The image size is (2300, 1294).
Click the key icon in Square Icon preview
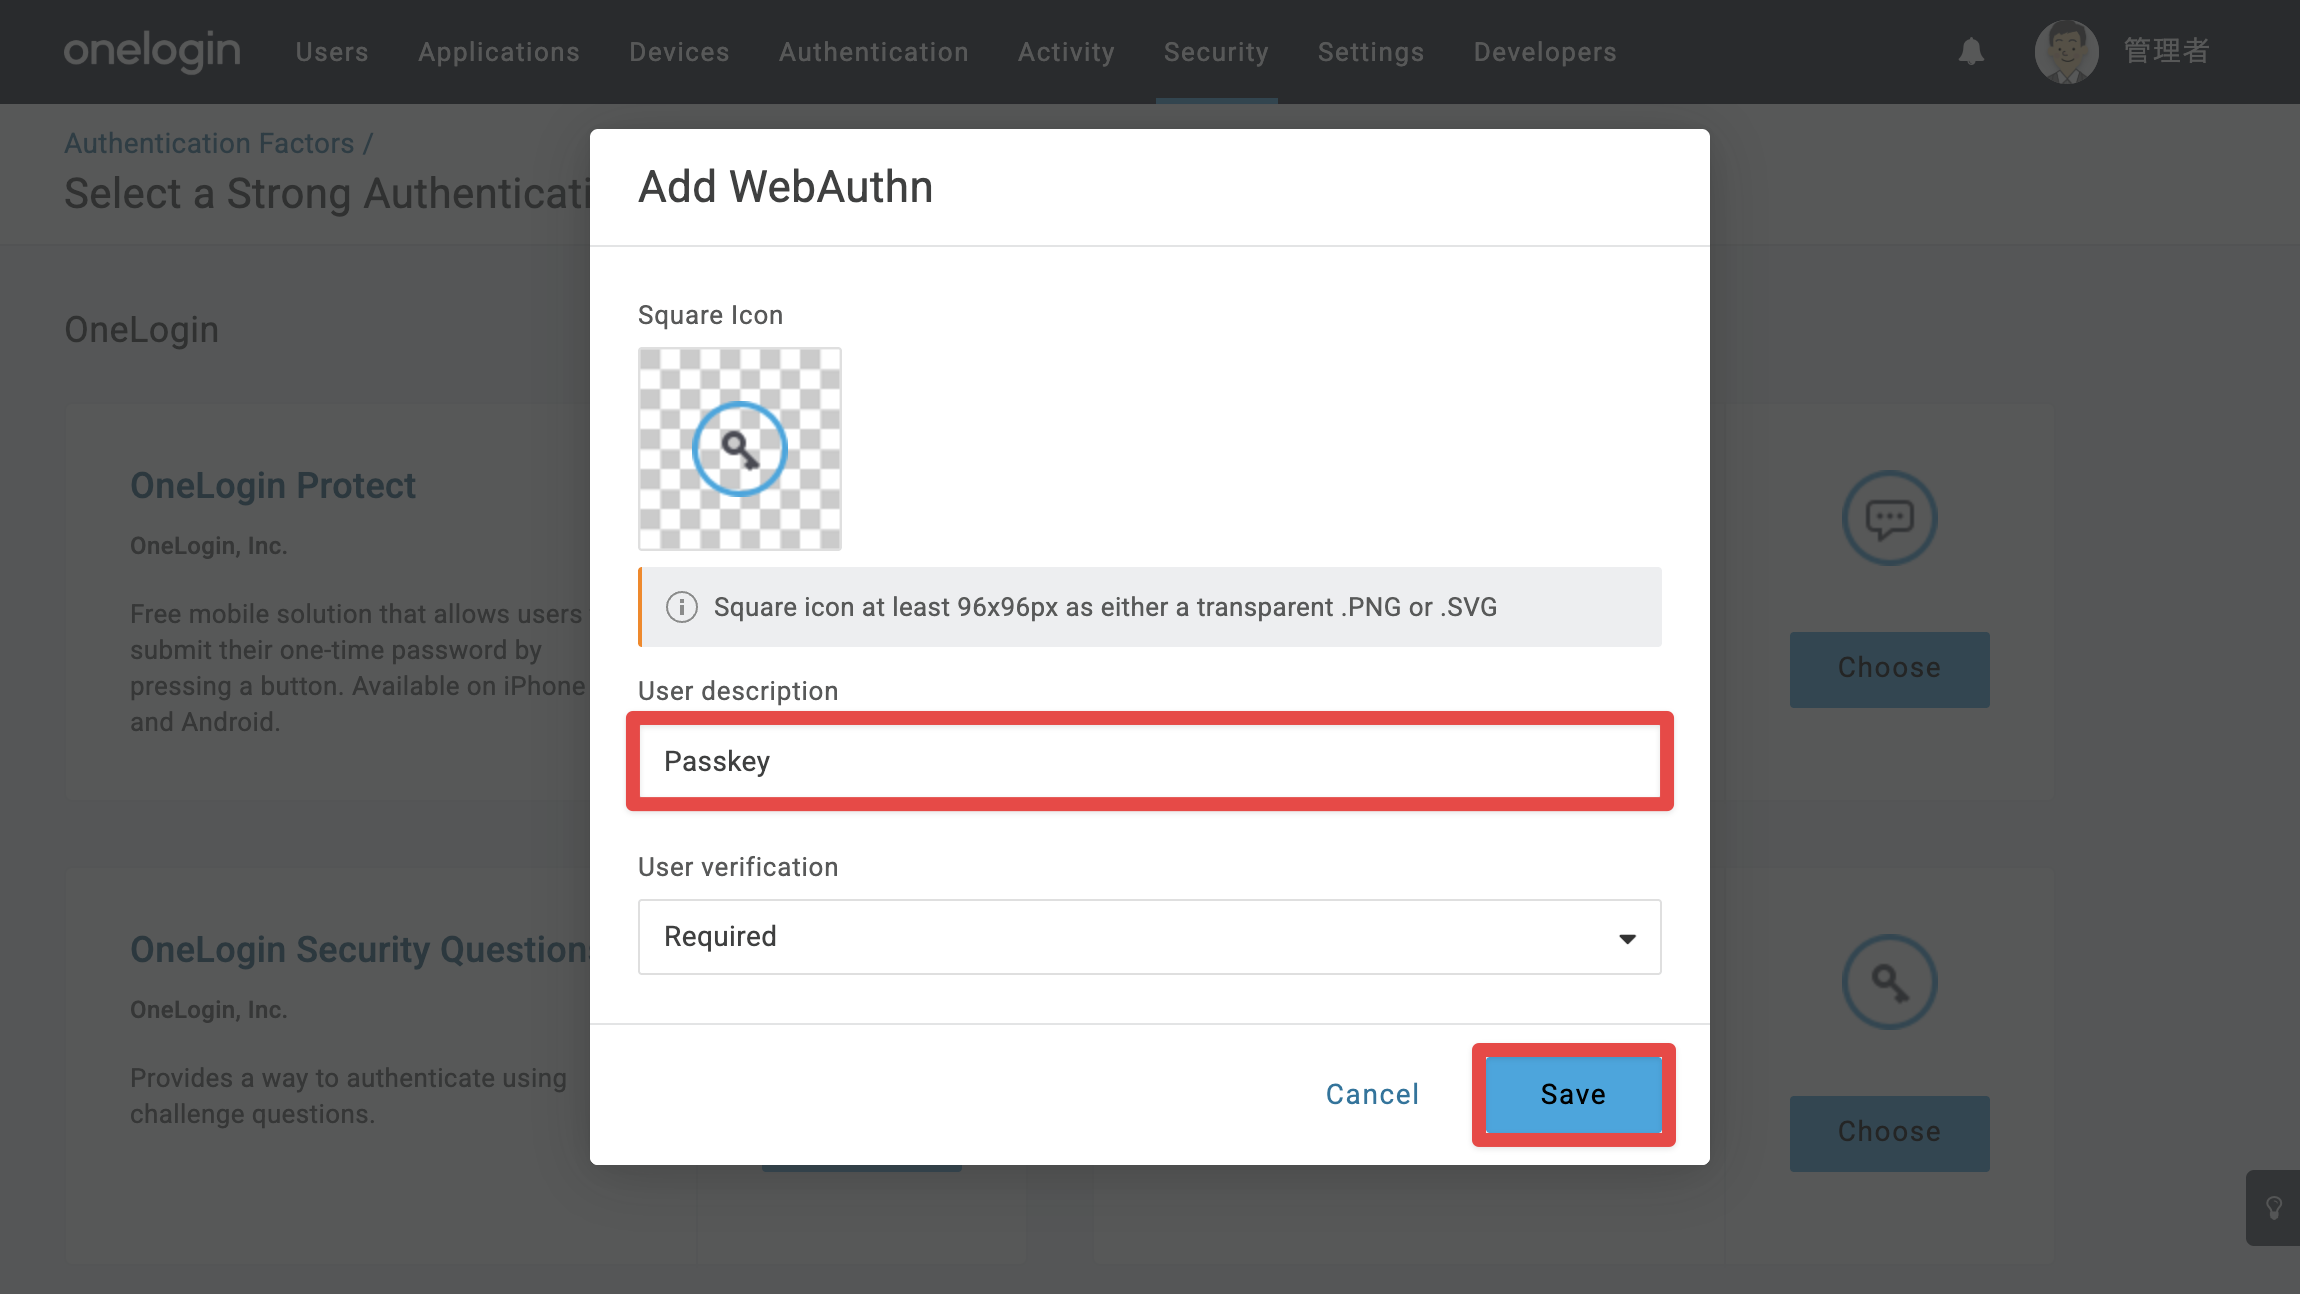tap(740, 449)
